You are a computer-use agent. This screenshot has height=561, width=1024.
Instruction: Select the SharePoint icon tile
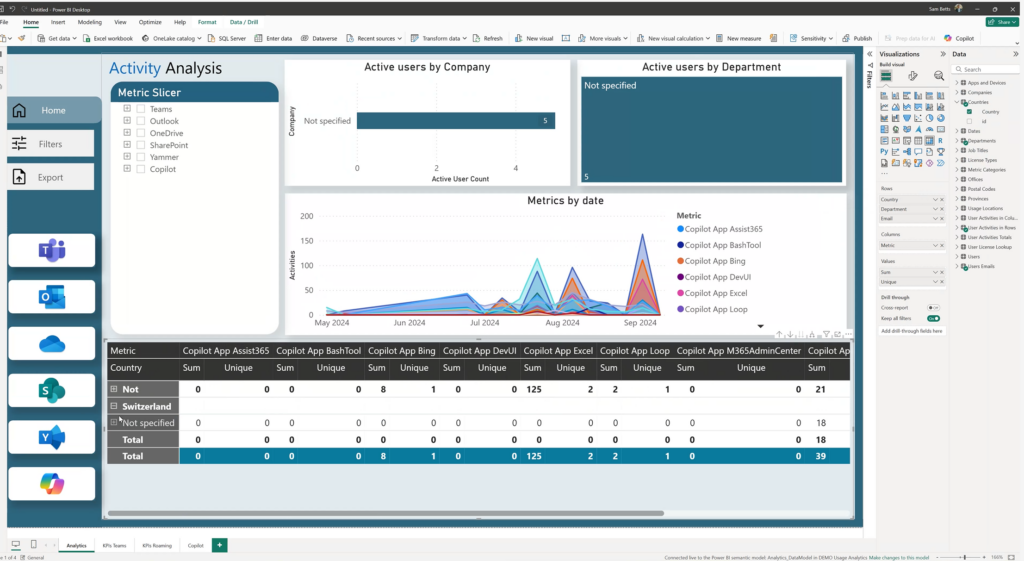[51, 391]
